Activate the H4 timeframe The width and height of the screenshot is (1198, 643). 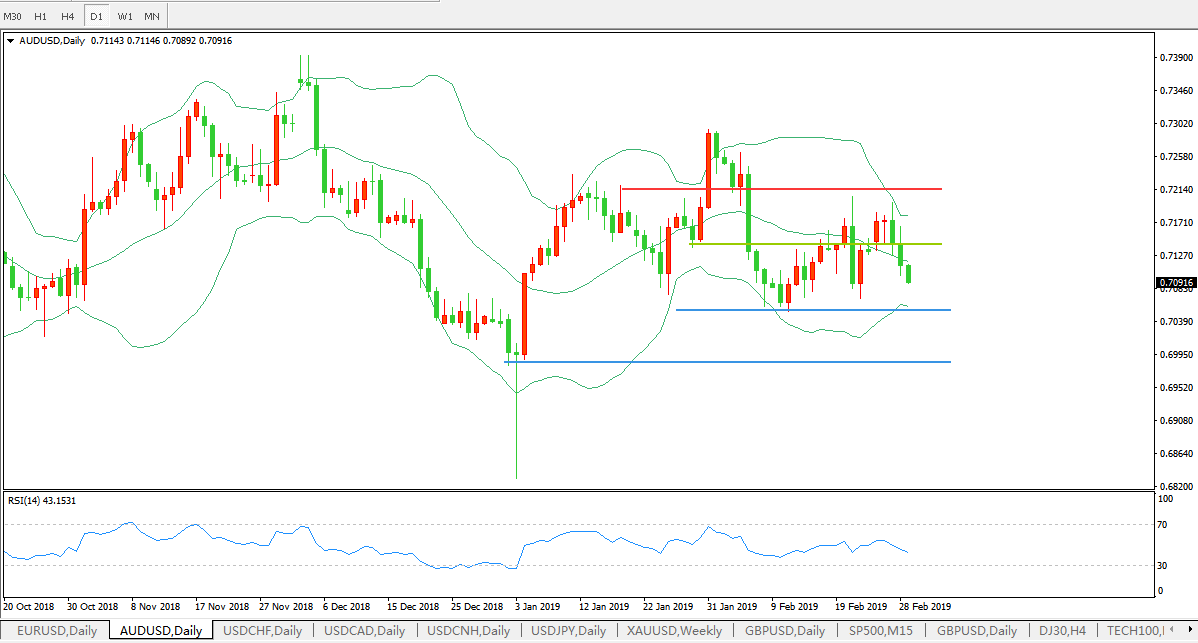(x=68, y=16)
